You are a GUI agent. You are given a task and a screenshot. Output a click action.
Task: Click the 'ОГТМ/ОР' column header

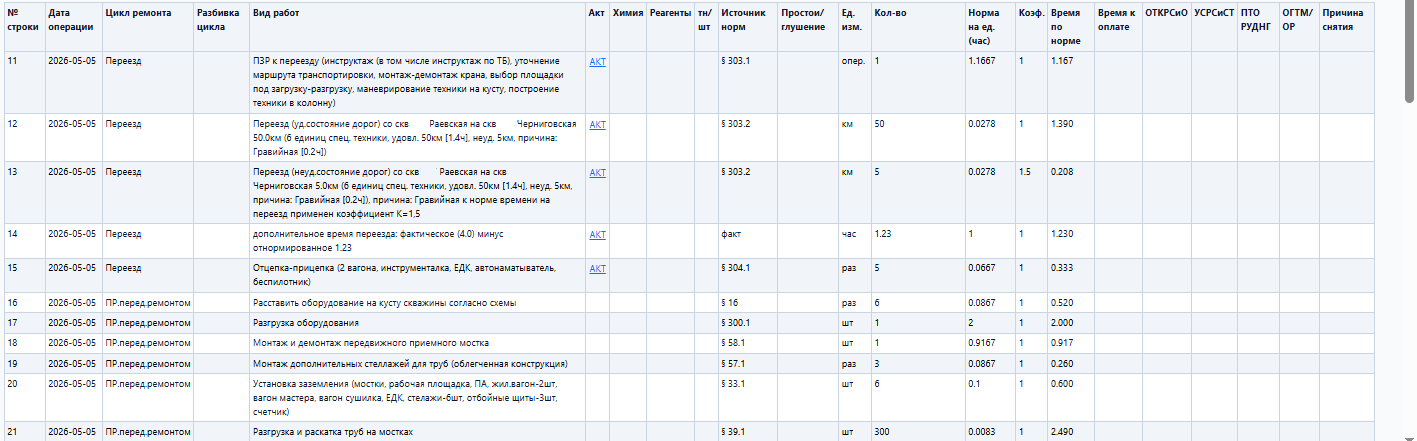coord(1298,27)
